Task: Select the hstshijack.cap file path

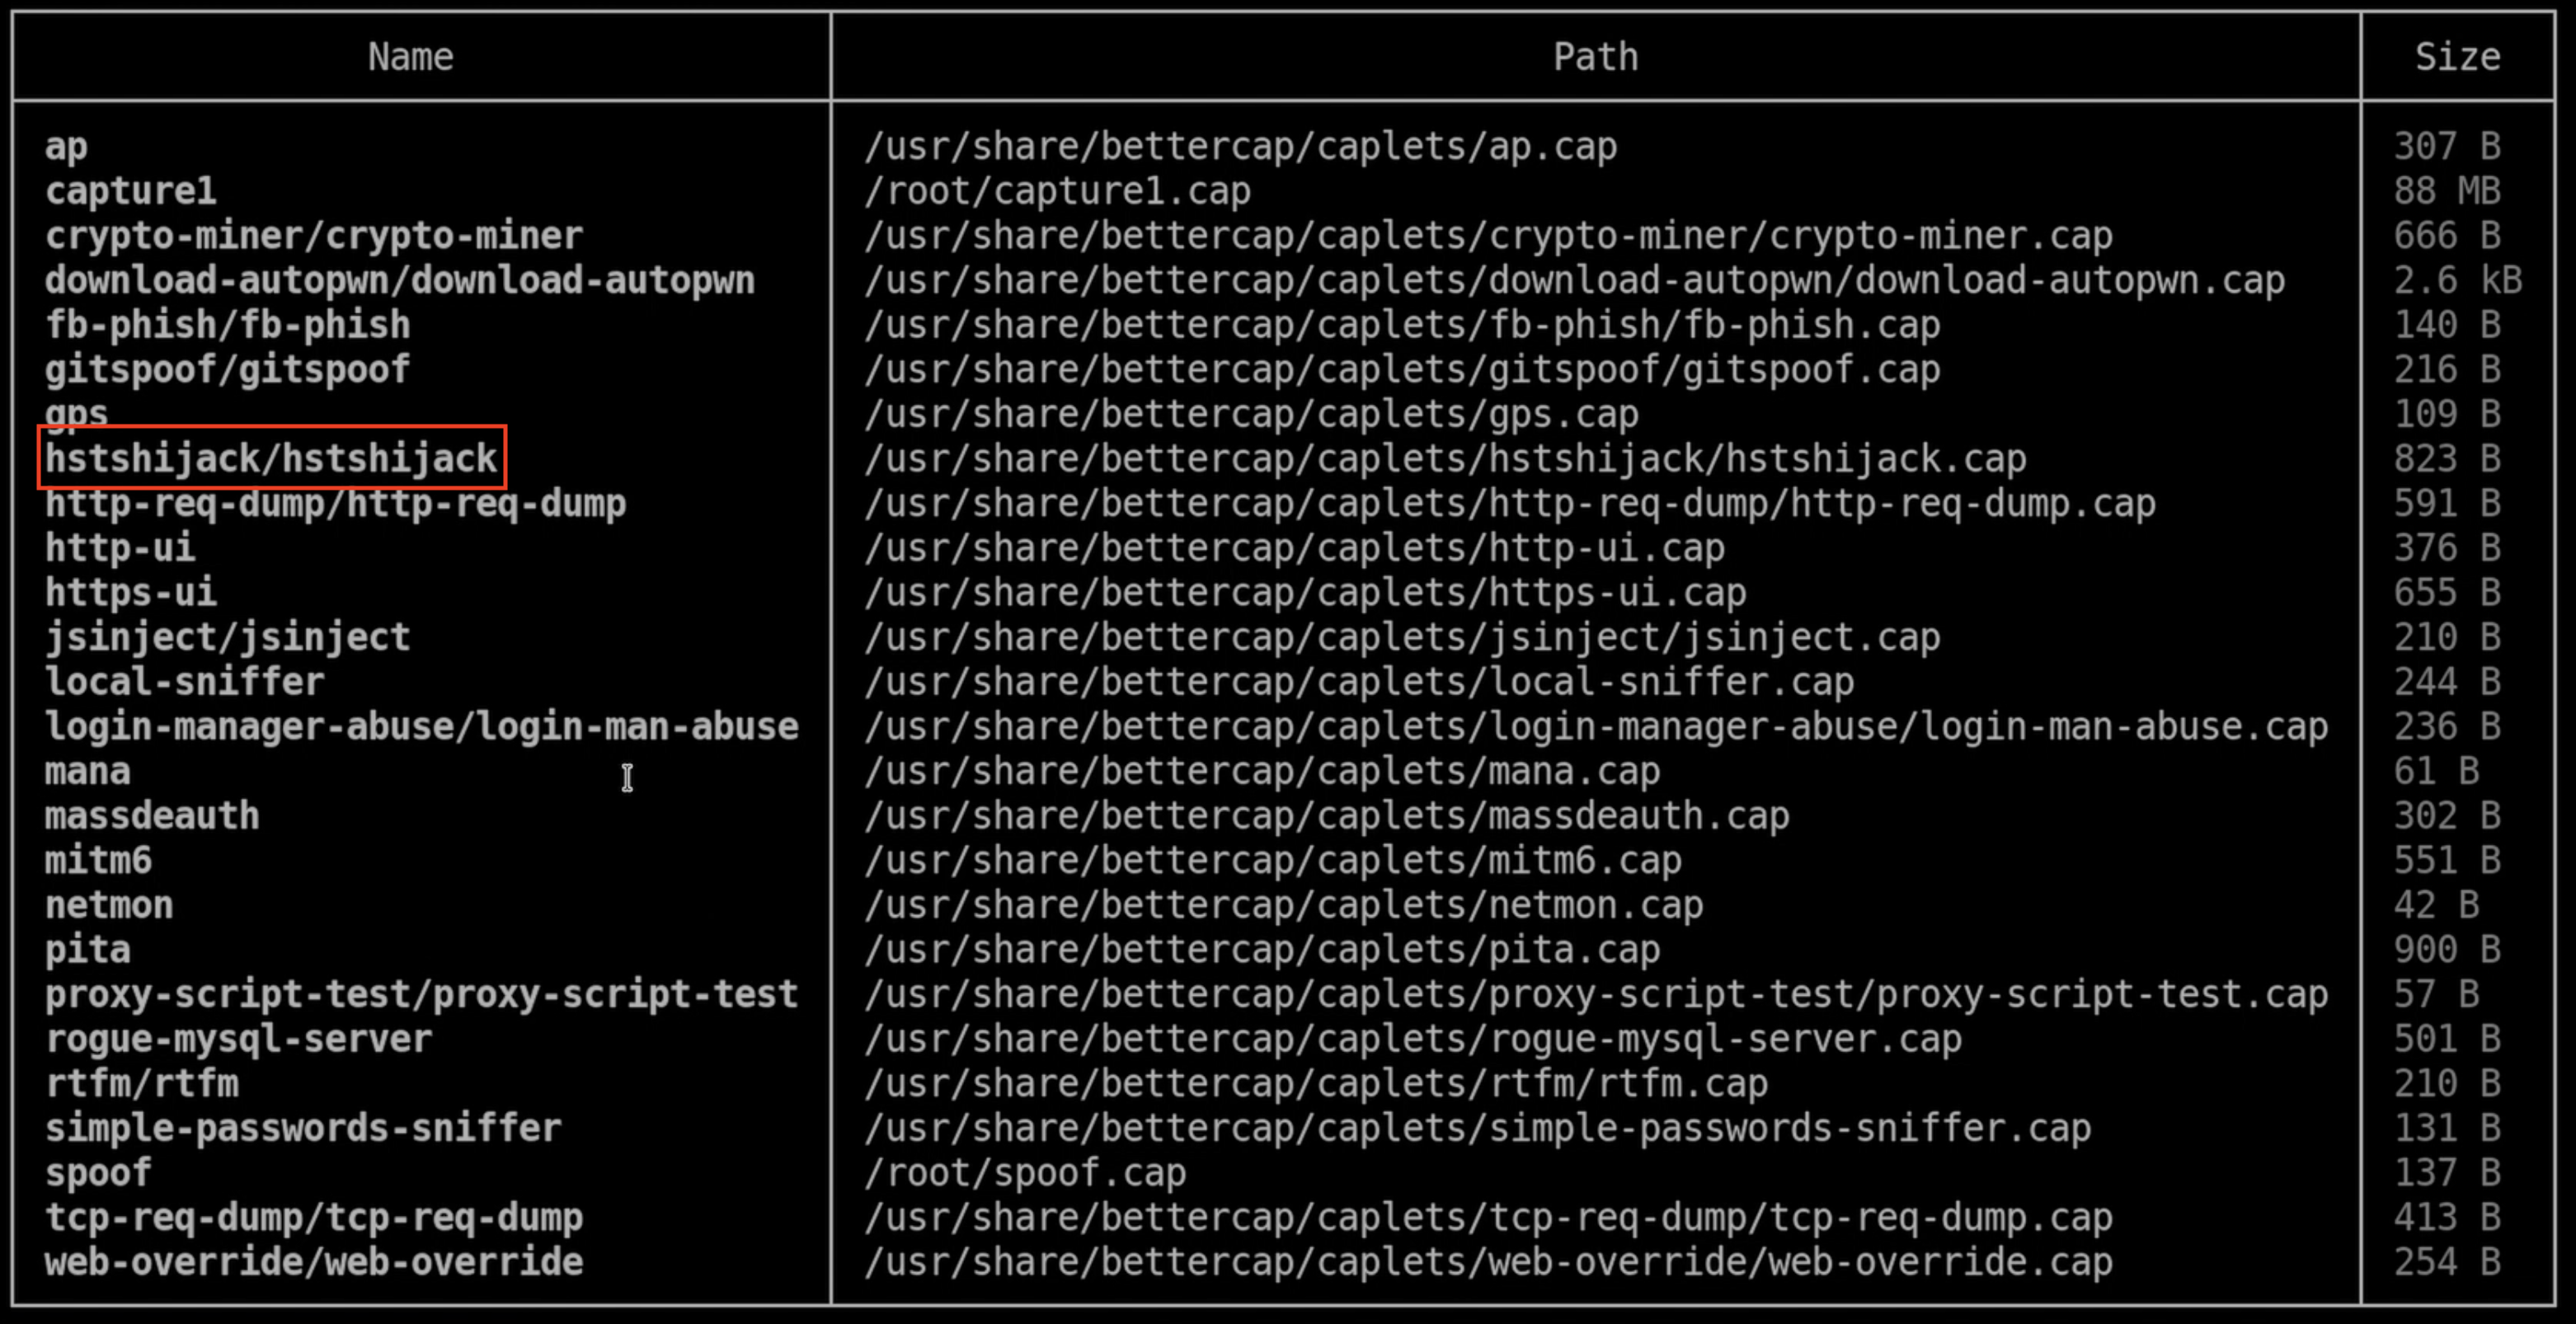Action: tap(1445, 459)
